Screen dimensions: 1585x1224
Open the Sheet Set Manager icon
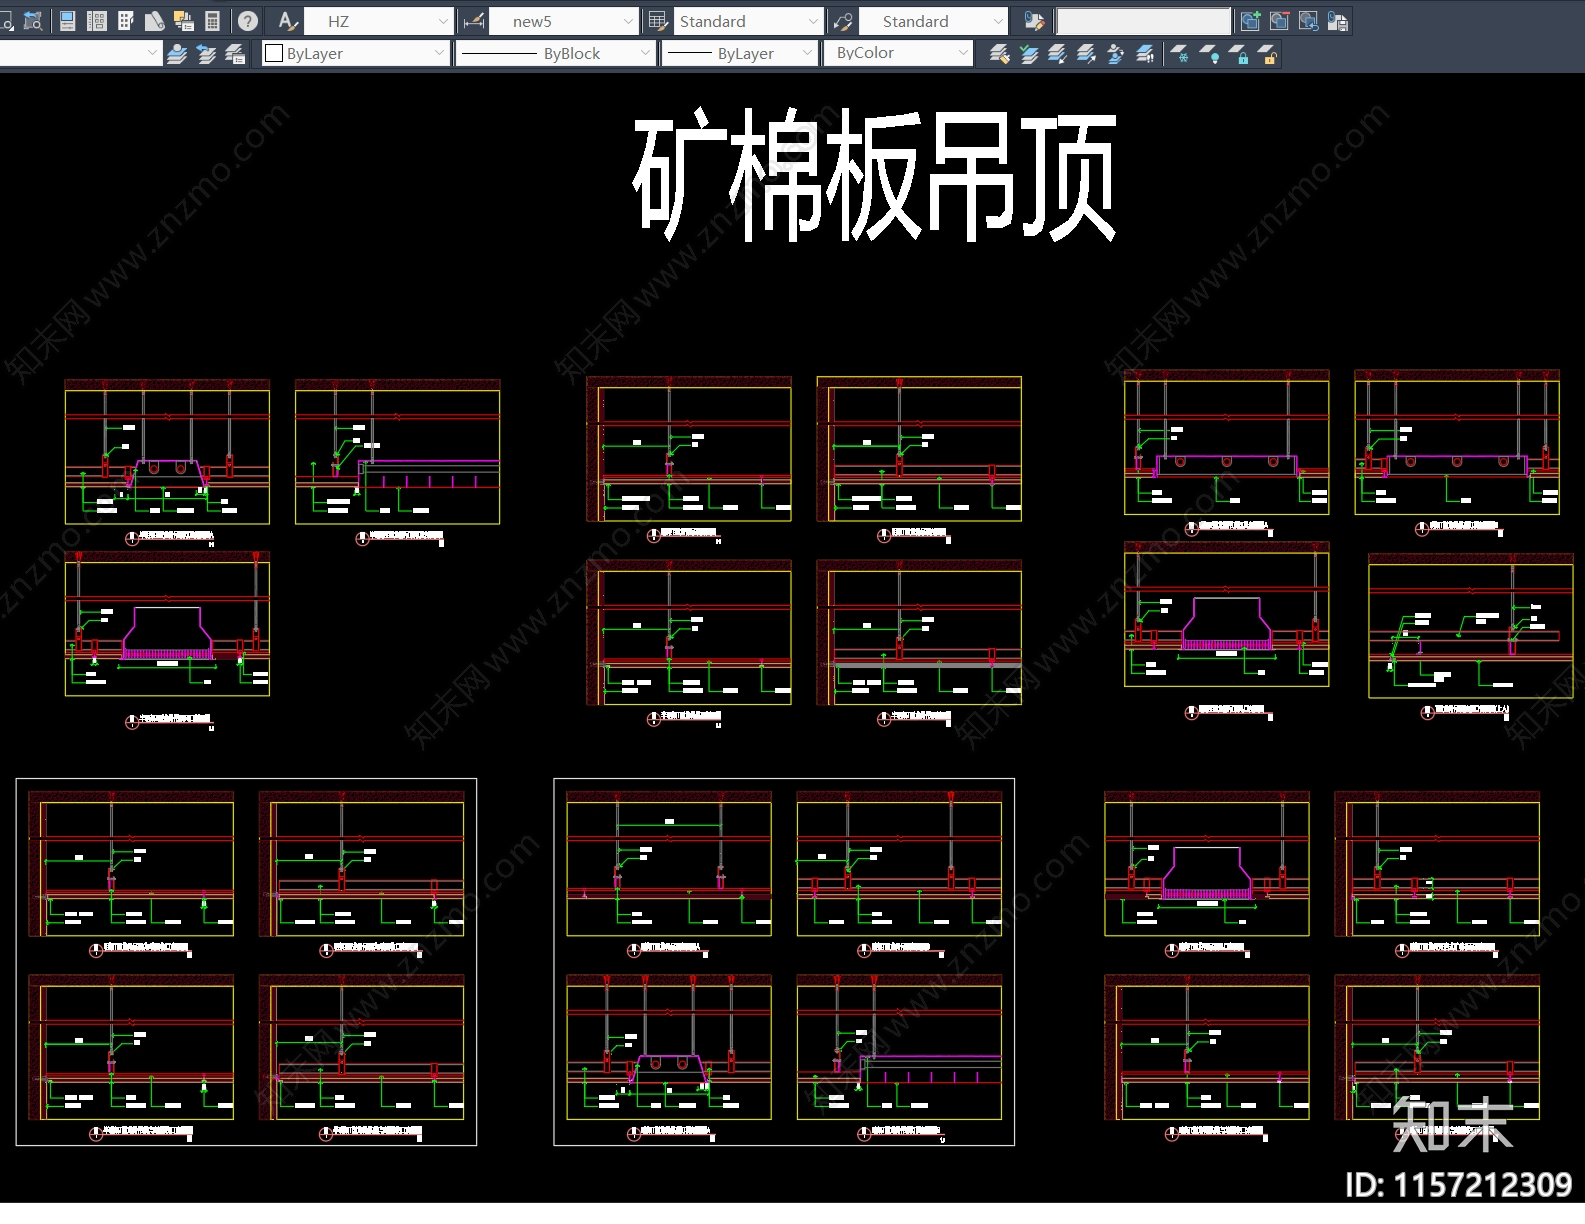(x=155, y=20)
